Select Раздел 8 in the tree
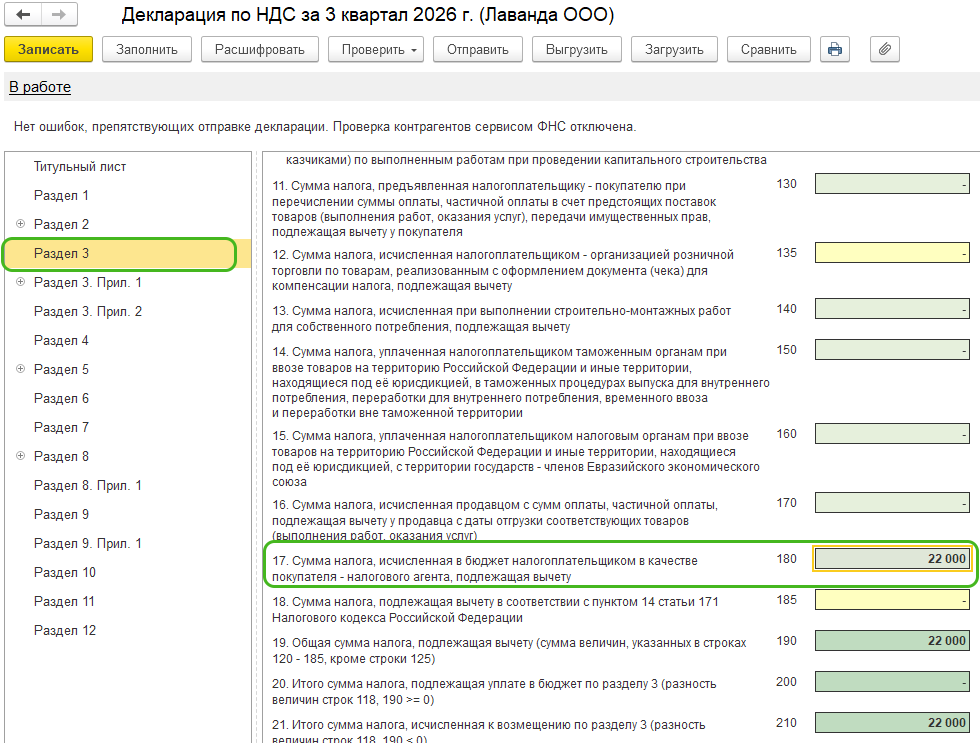980x743 pixels. coord(61,456)
